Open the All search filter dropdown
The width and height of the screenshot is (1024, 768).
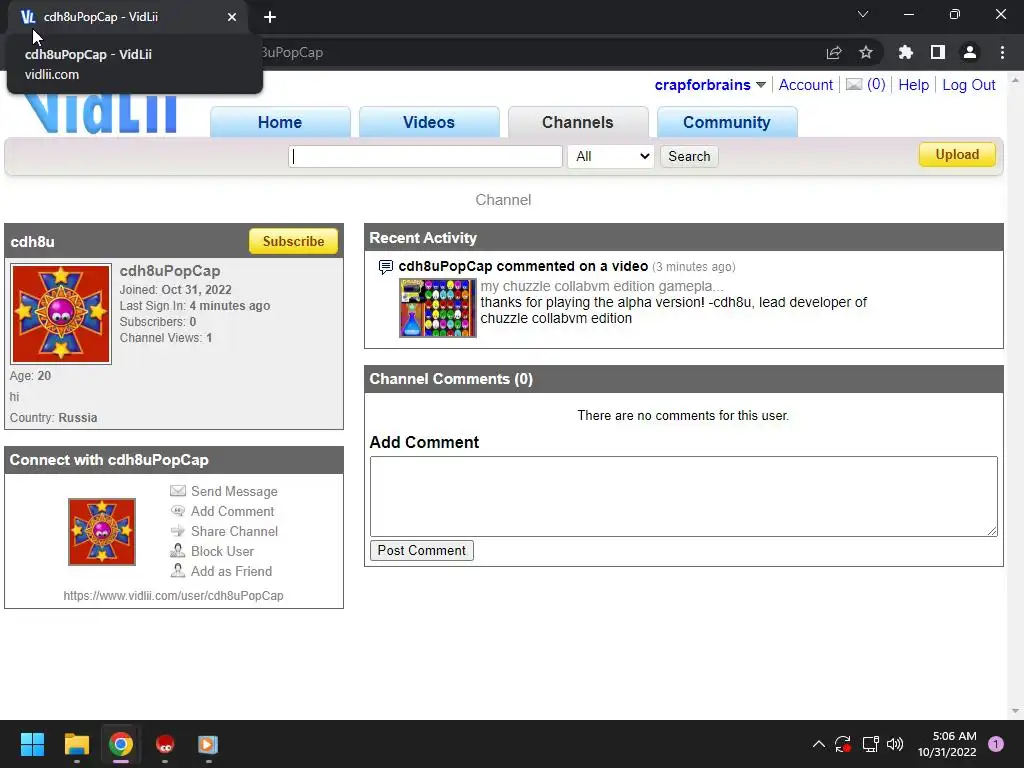coord(611,156)
